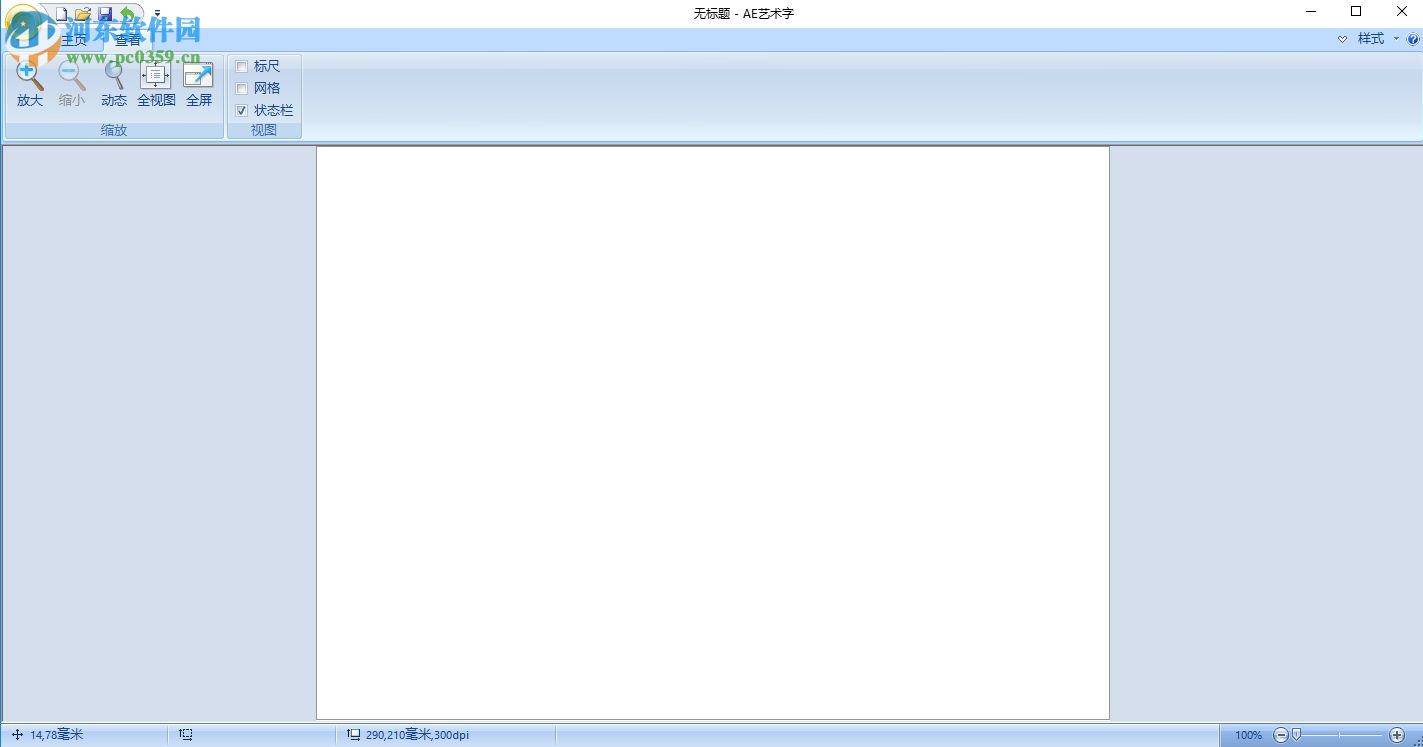Click the blank white canvas page

[x=713, y=433]
